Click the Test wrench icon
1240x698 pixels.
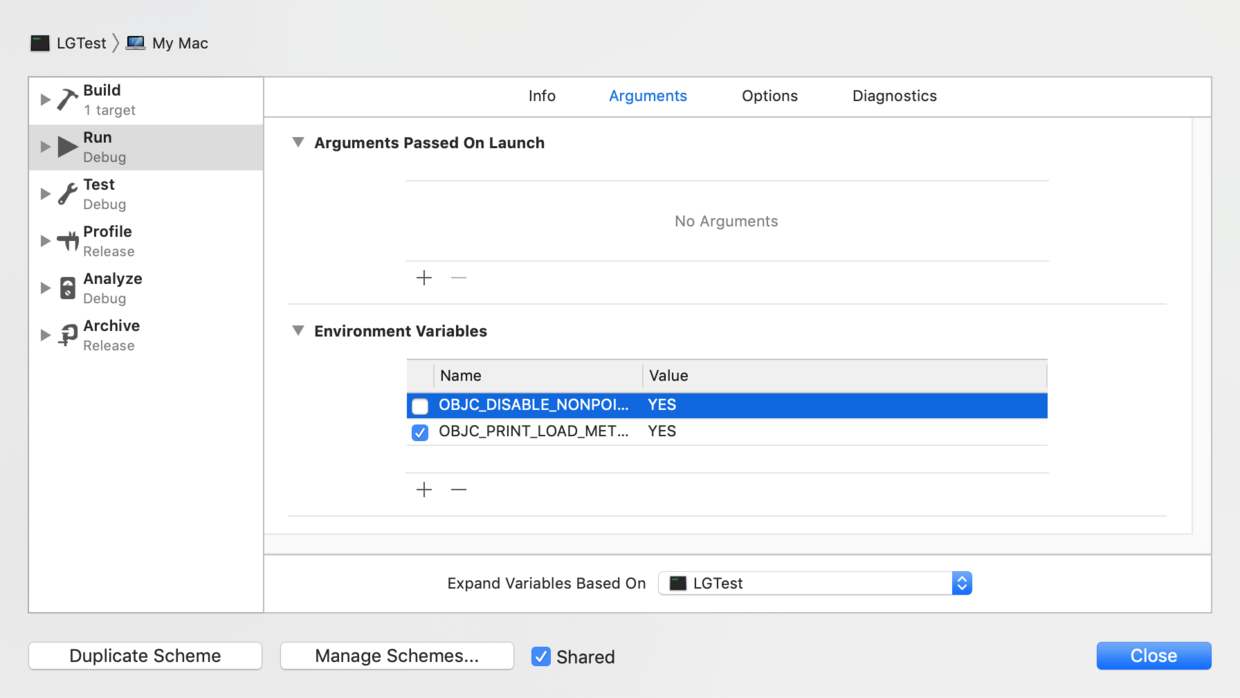(67, 194)
